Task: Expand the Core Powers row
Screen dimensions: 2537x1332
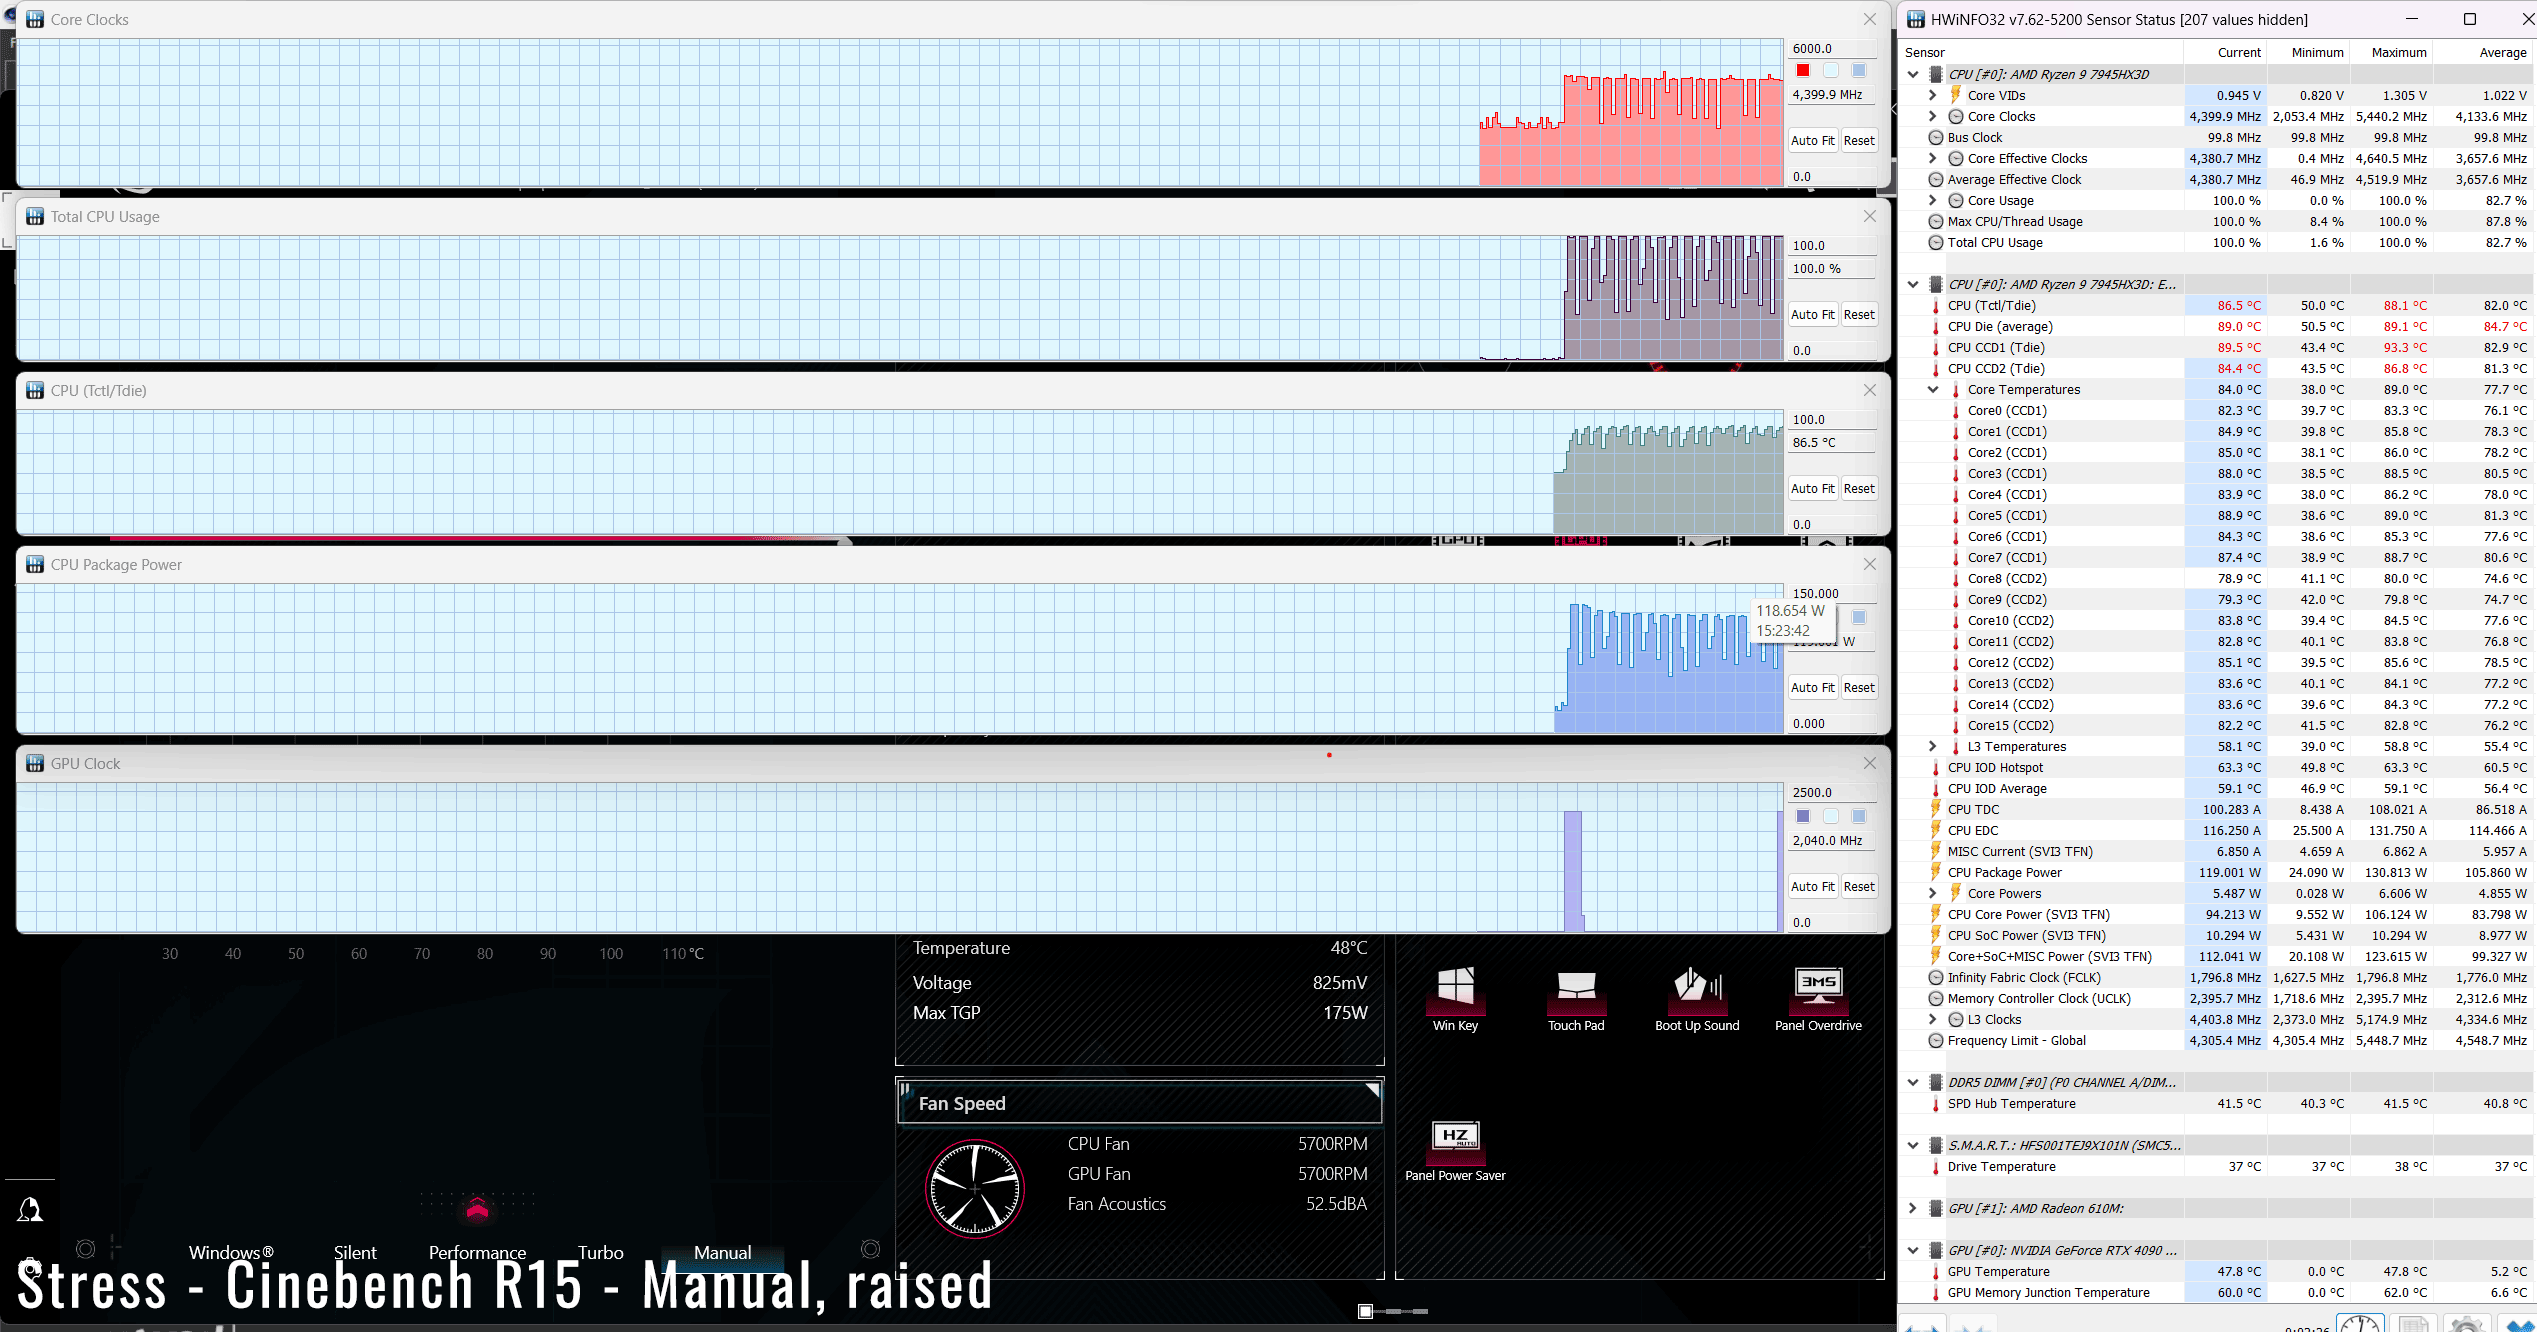Action: (1932, 894)
